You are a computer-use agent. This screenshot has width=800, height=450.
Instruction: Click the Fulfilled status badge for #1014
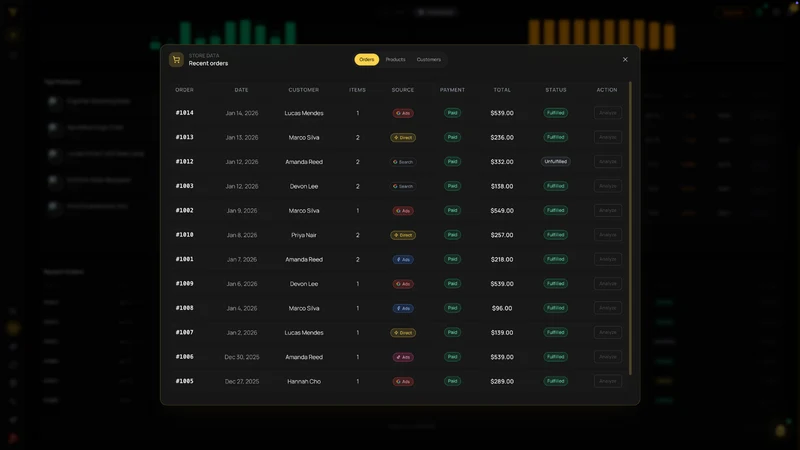point(556,113)
